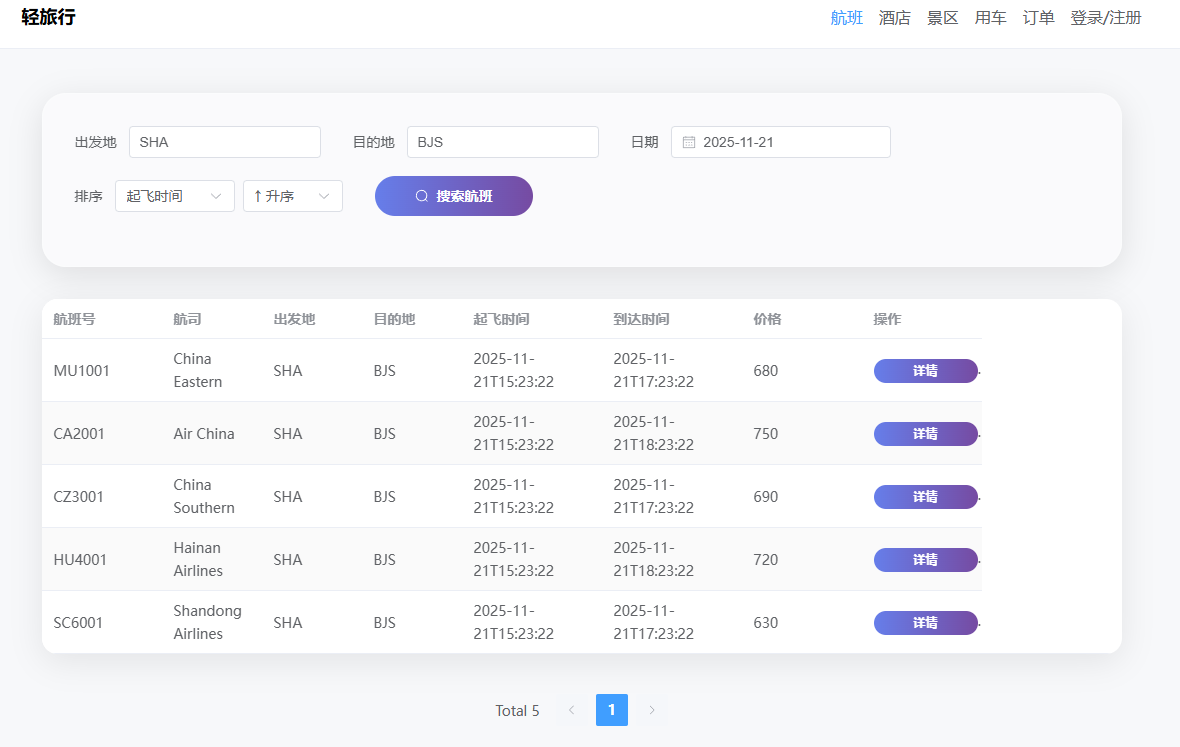Viewport: 1180px width, 747px height.
Task: Open the 起飞时间 sort field dropdown
Action: pos(175,196)
